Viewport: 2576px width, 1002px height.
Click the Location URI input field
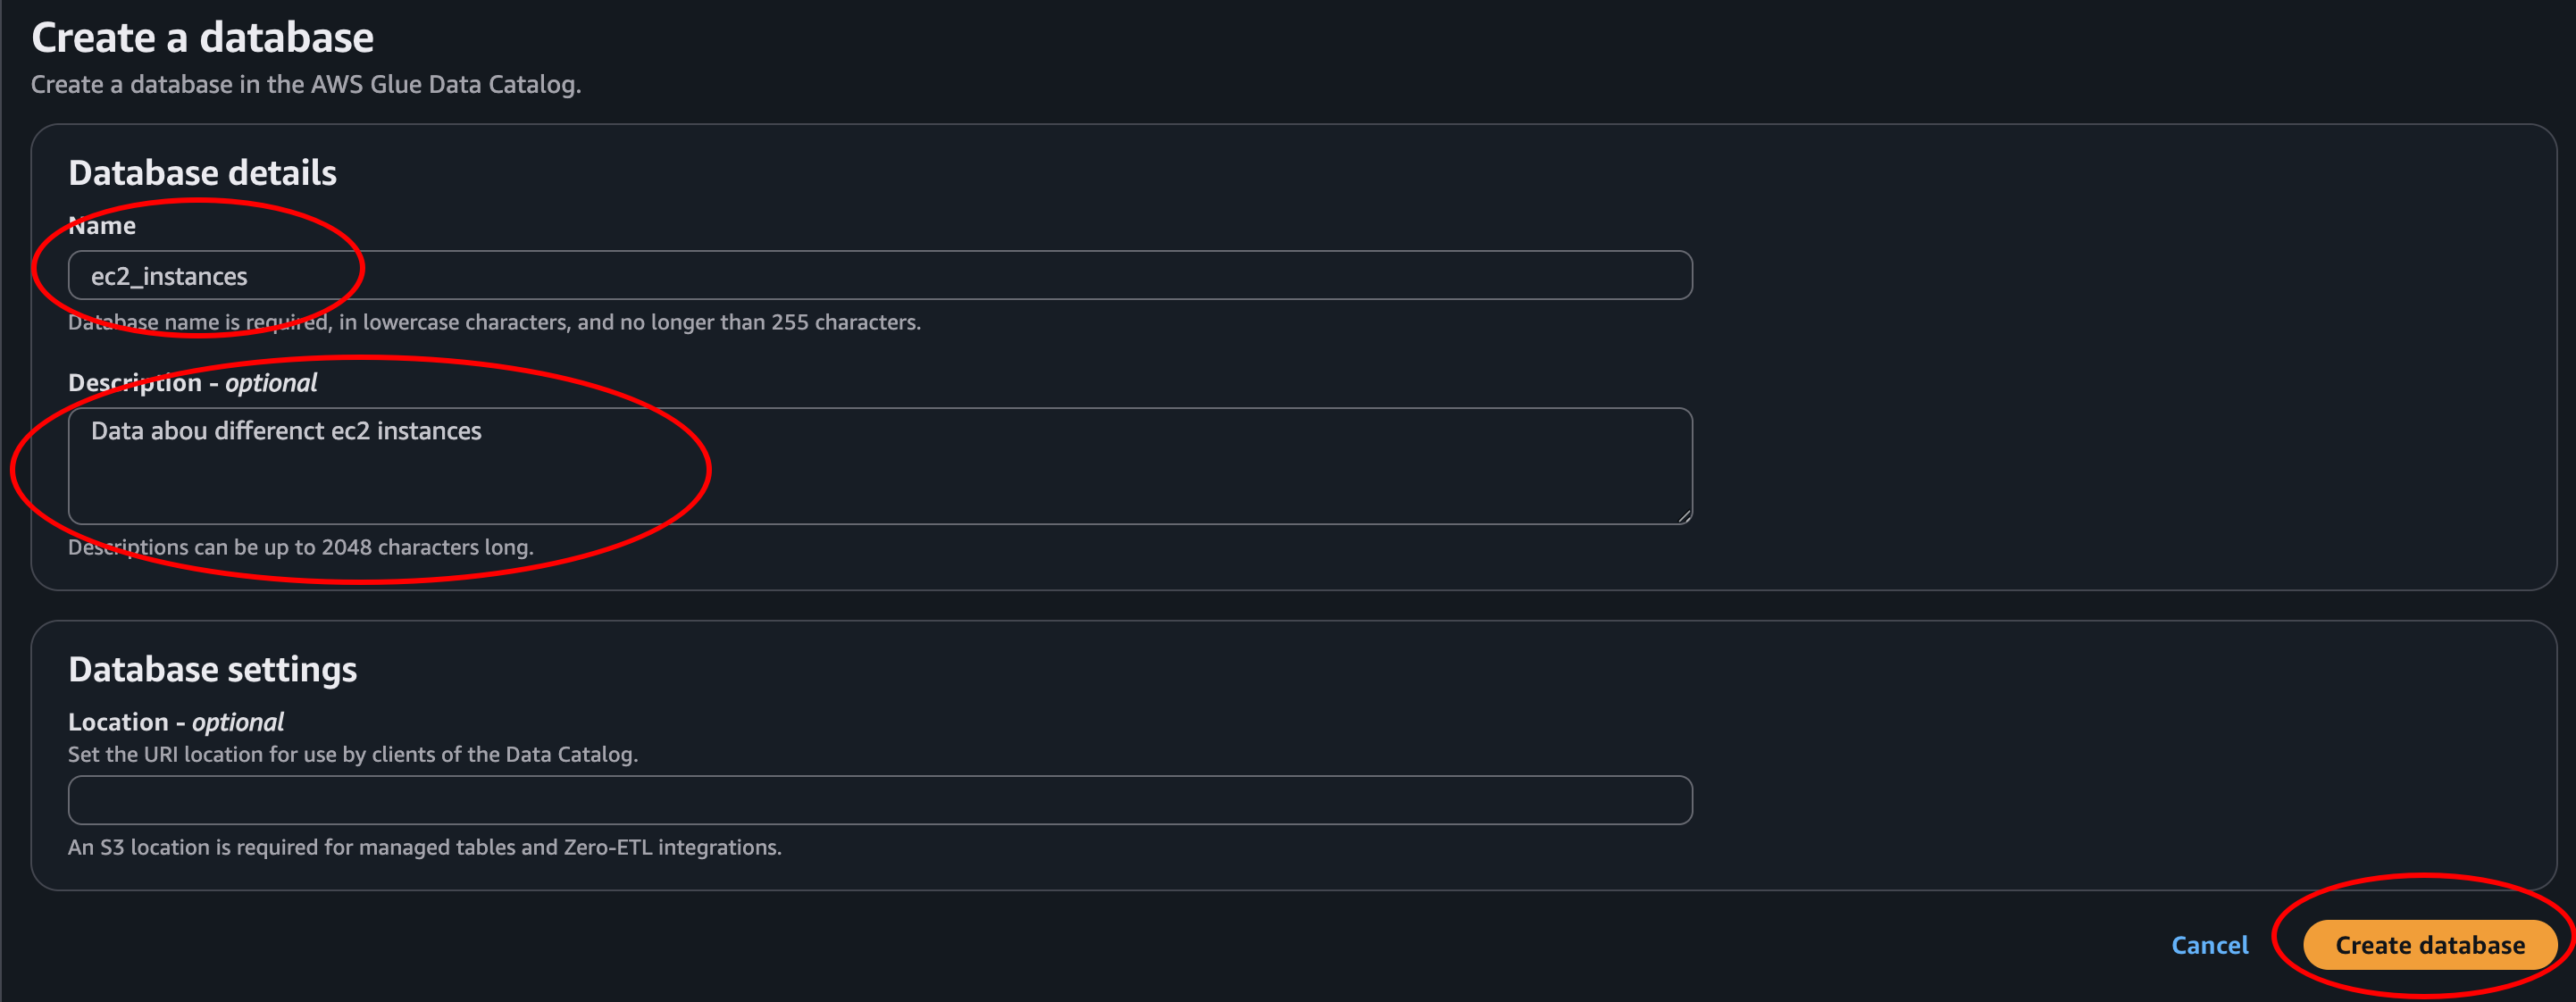click(880, 799)
